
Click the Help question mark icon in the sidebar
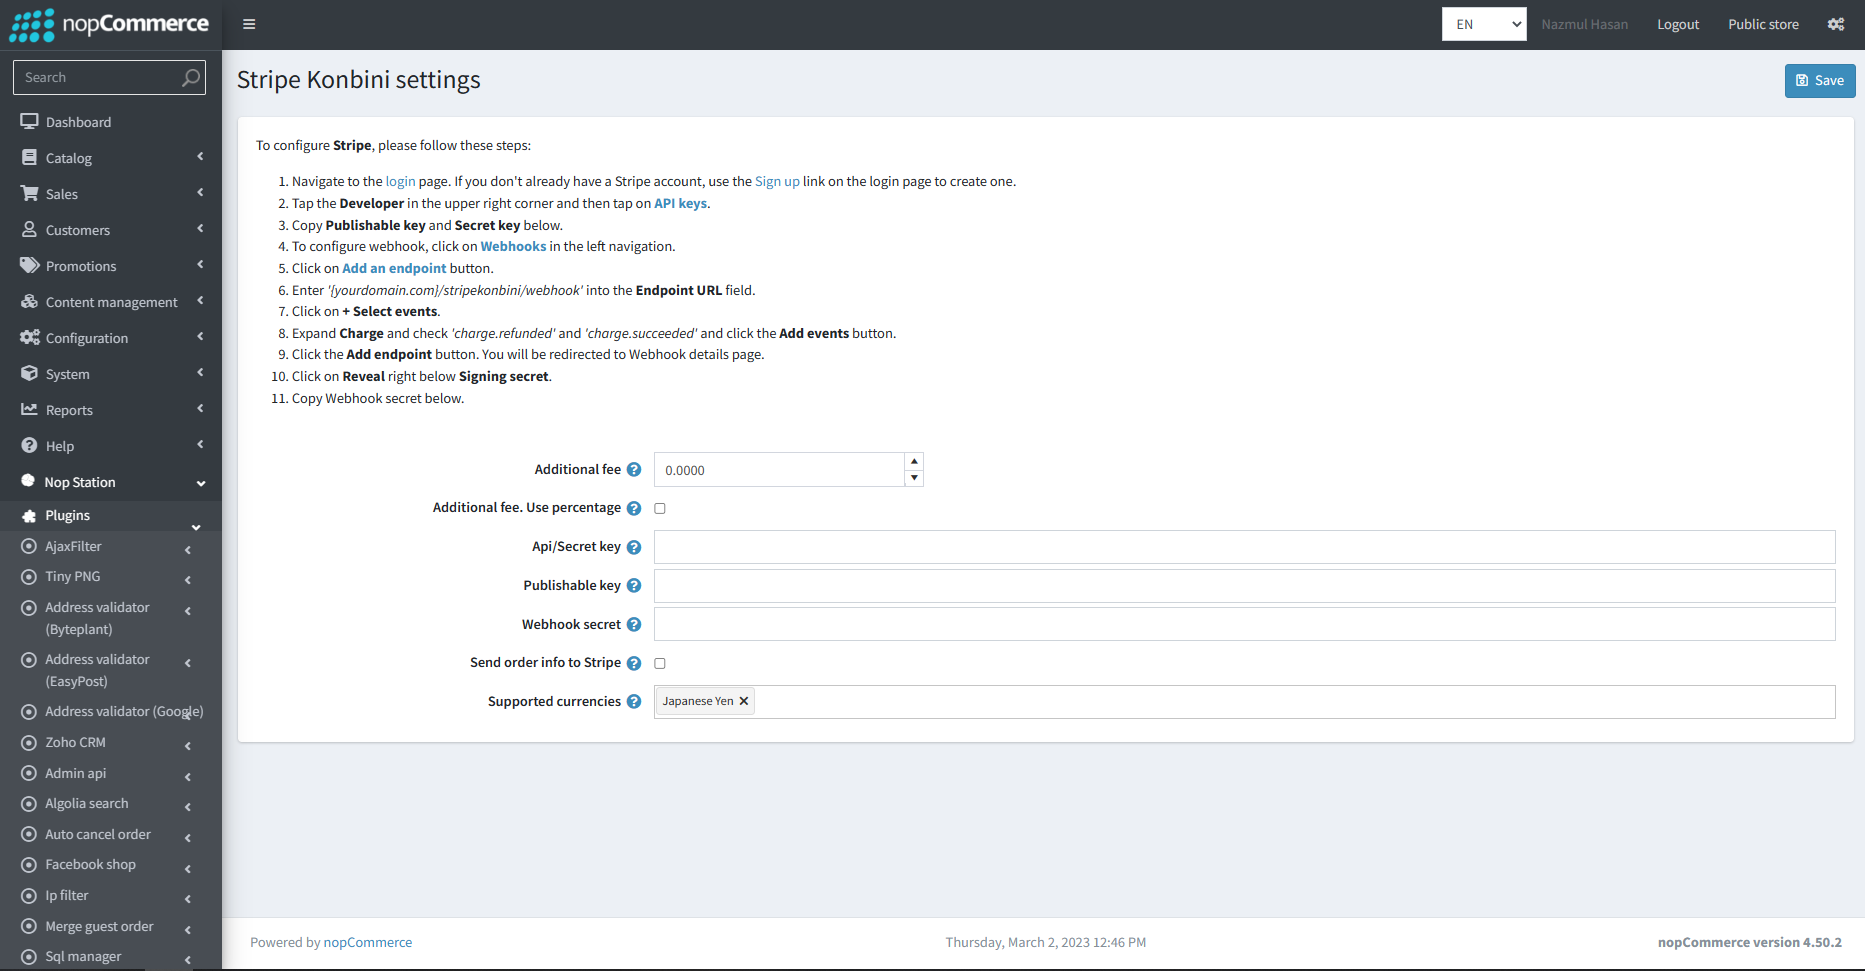click(29, 446)
